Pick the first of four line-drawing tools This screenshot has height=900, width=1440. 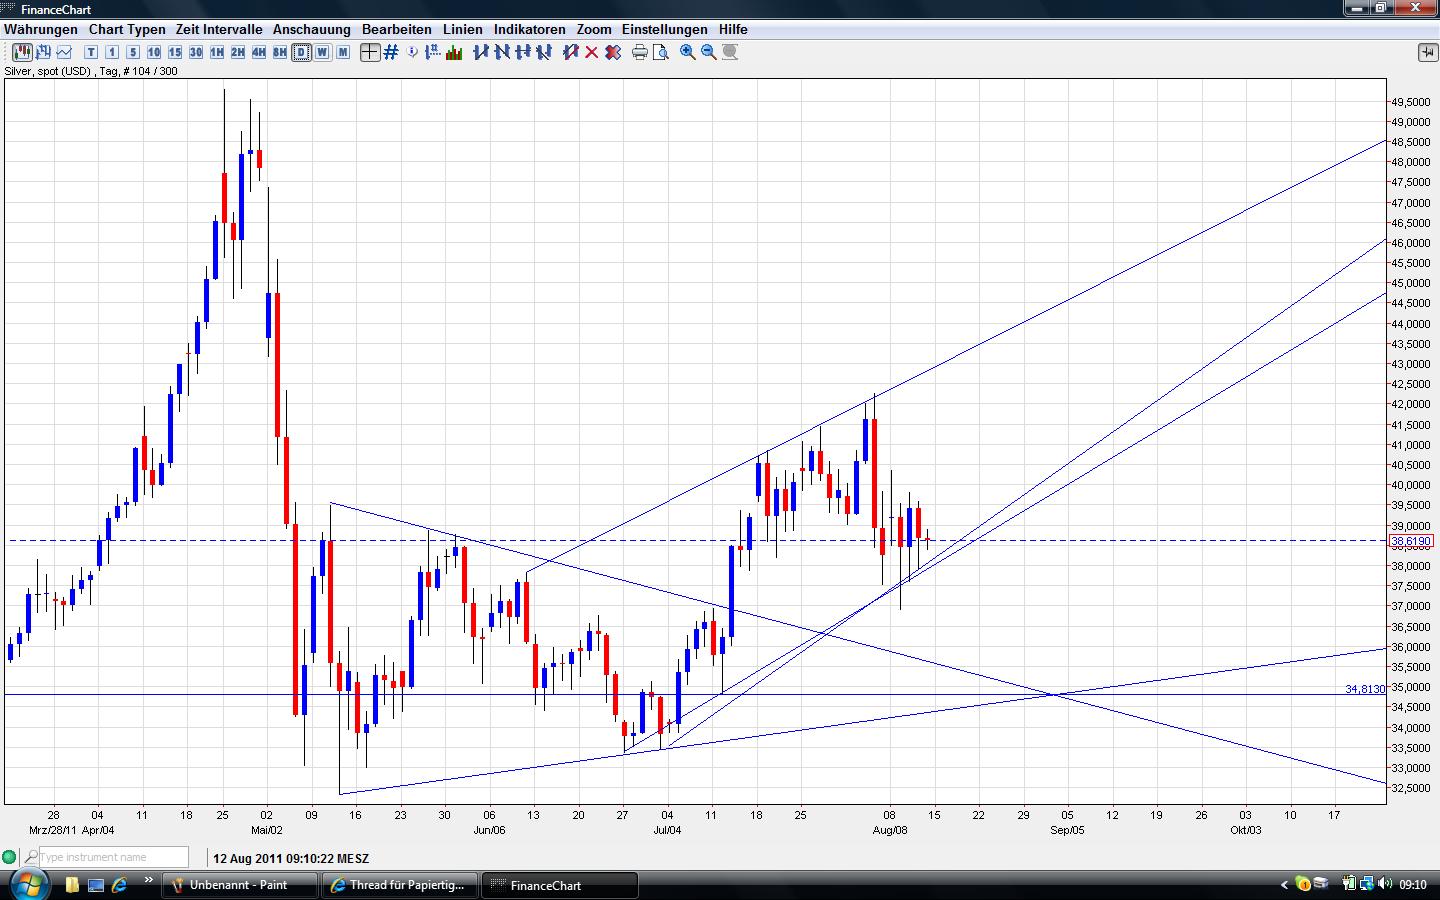point(481,52)
